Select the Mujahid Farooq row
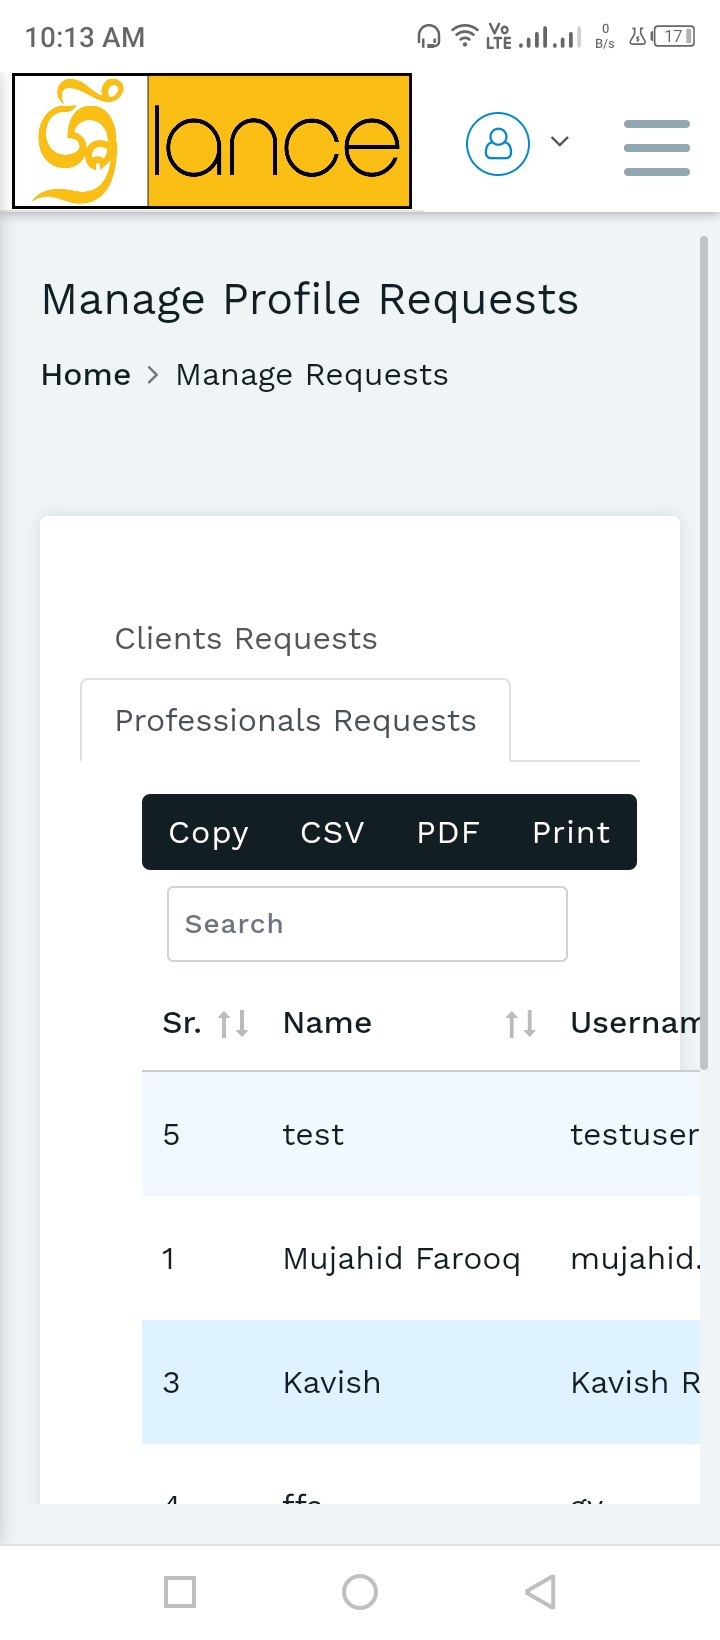This screenshot has width=720, height=1640. pyautogui.click(x=401, y=1259)
